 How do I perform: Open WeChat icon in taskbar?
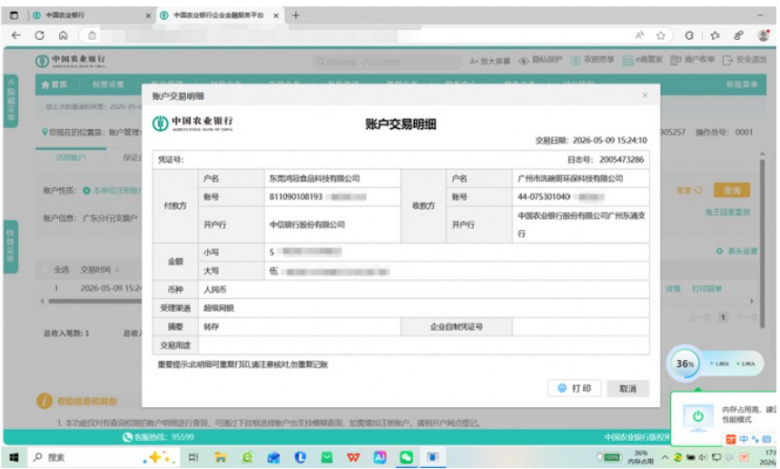[x=406, y=457]
